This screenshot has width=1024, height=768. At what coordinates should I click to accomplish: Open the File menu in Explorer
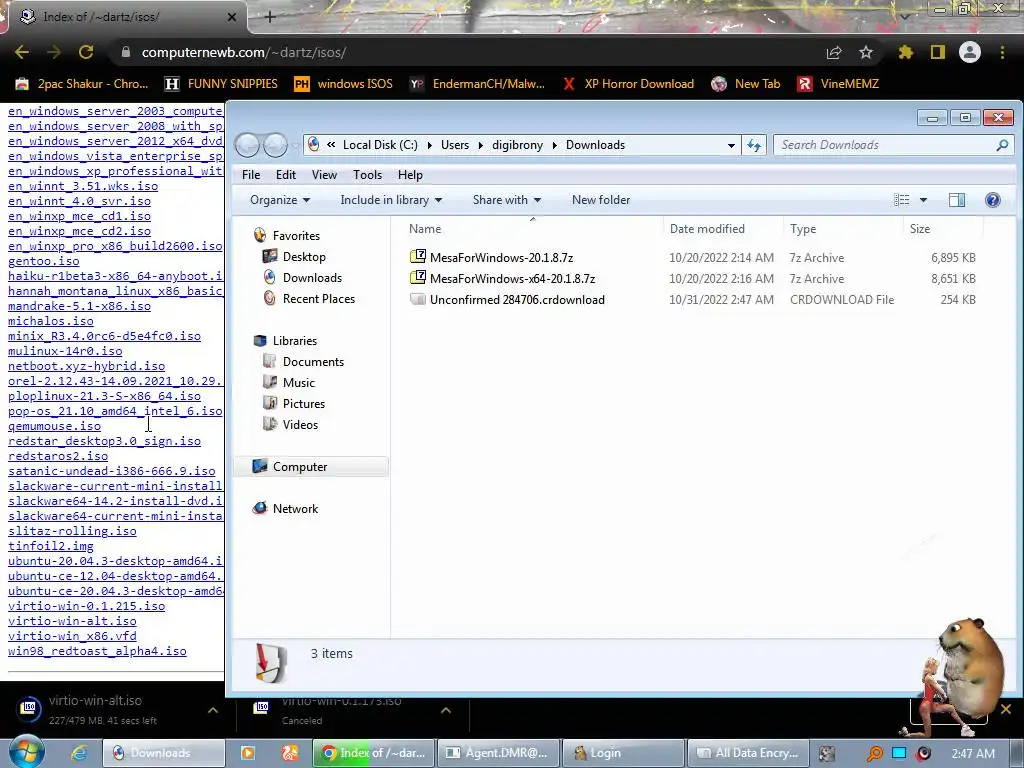tap(251, 175)
